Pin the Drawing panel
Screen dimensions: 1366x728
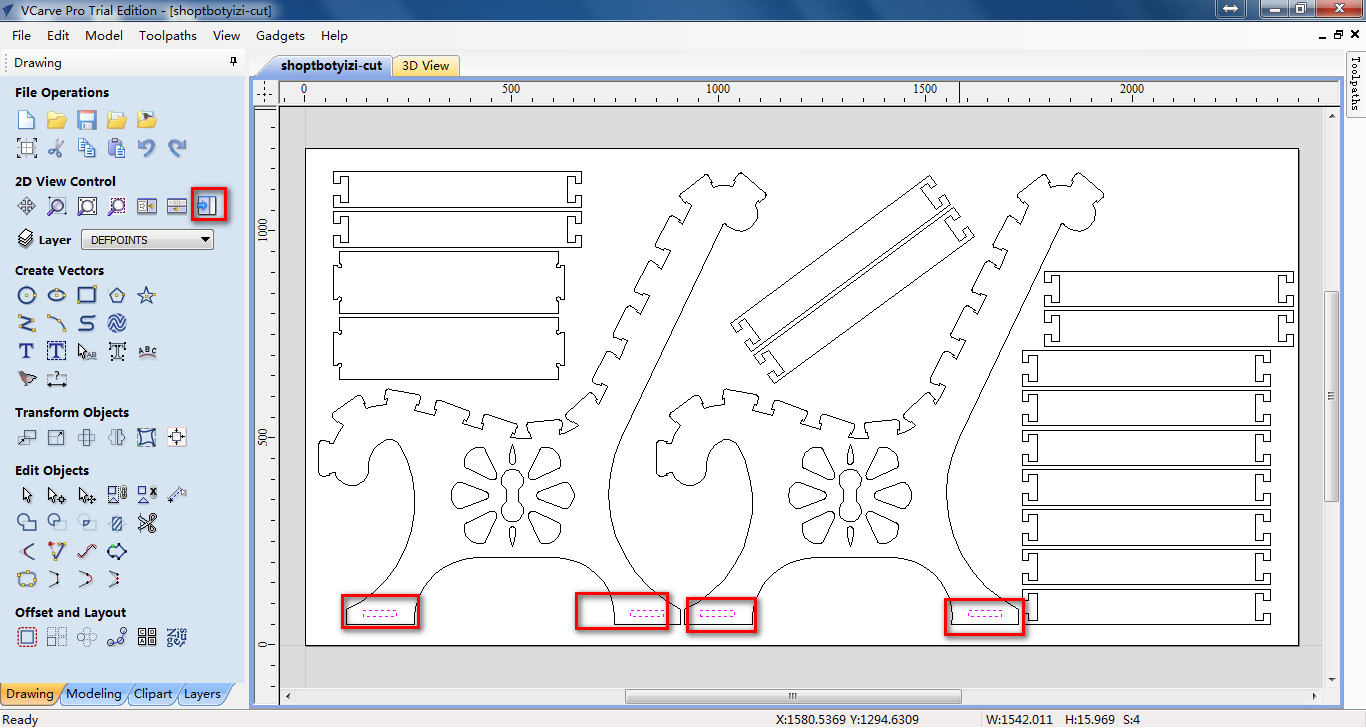(x=234, y=62)
